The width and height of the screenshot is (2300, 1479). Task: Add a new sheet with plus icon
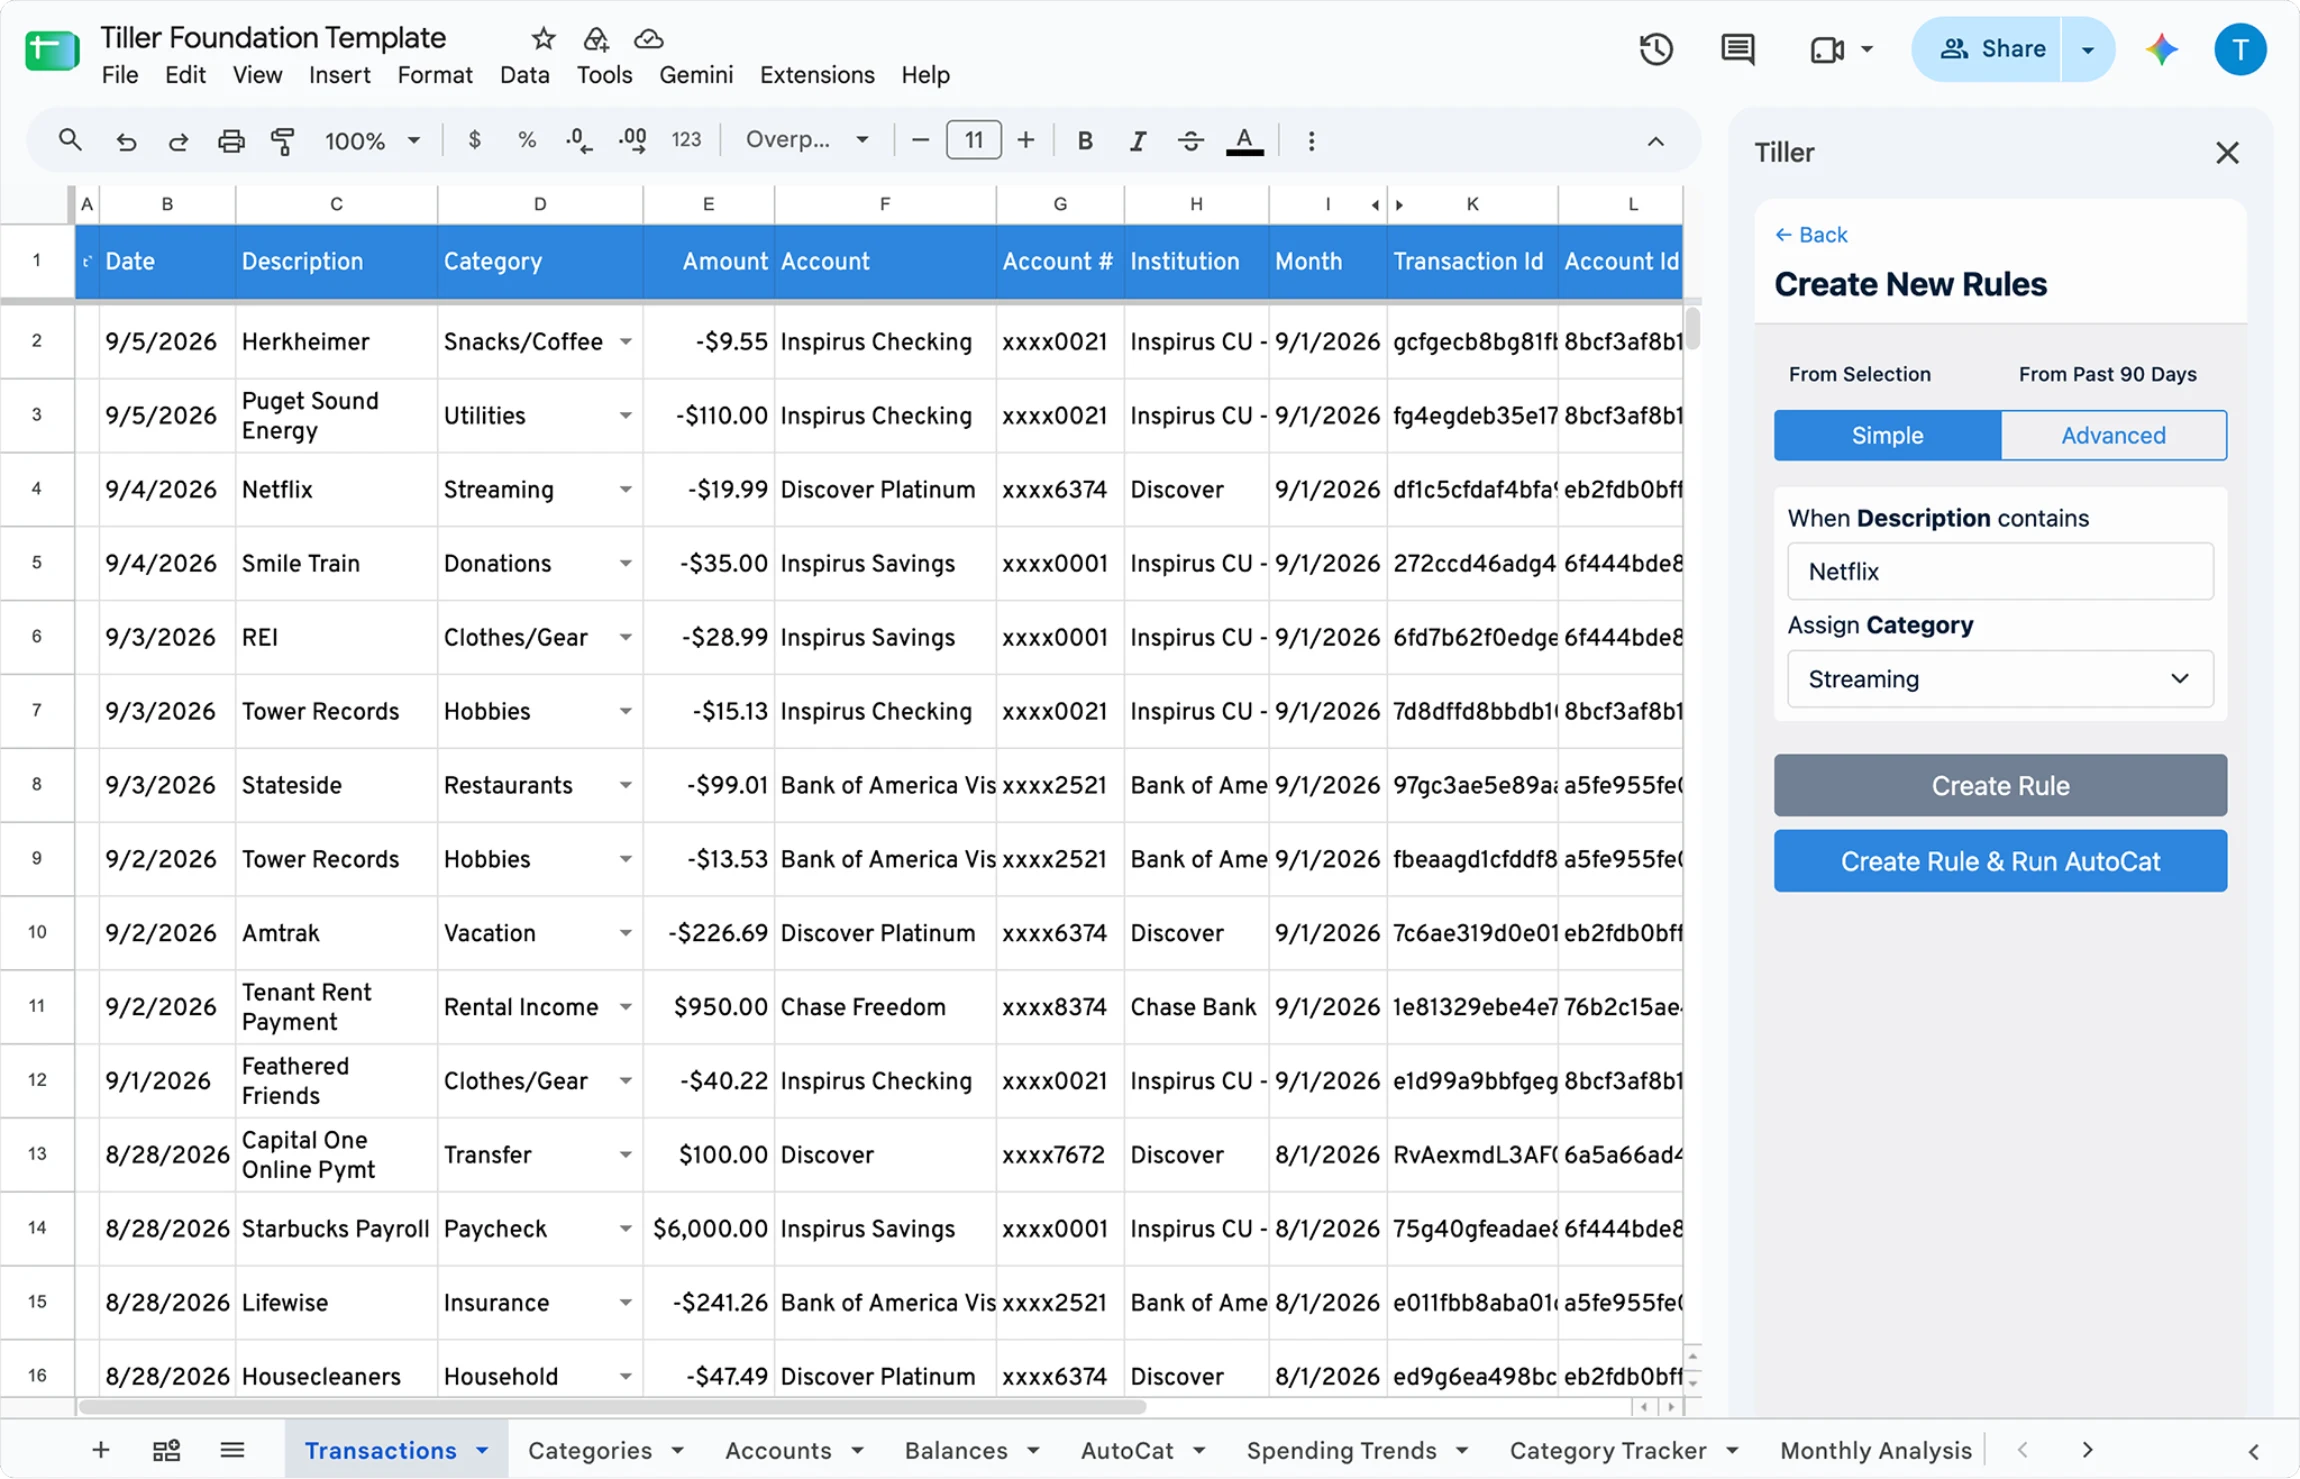[x=100, y=1450]
